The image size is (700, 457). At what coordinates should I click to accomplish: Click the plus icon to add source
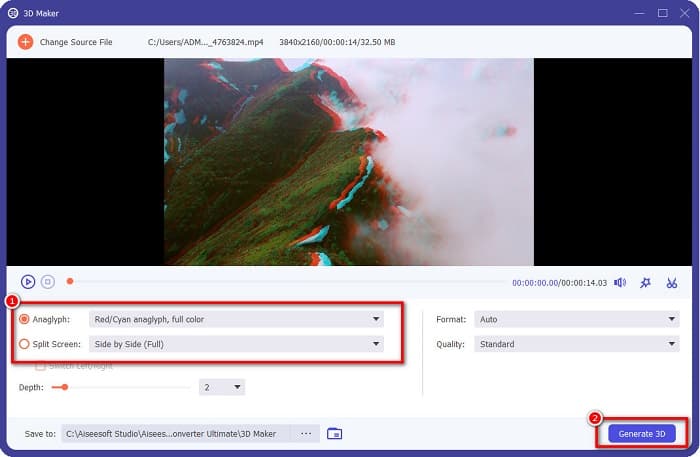pos(25,42)
